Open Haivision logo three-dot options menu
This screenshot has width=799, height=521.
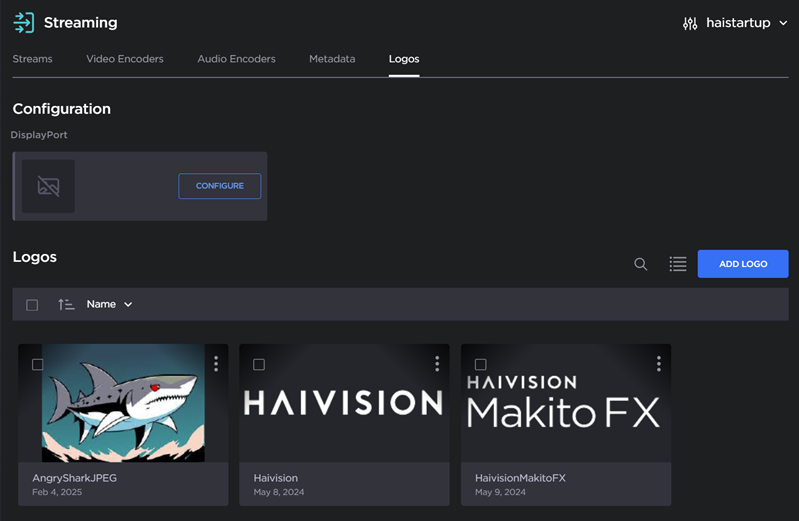[x=437, y=364]
